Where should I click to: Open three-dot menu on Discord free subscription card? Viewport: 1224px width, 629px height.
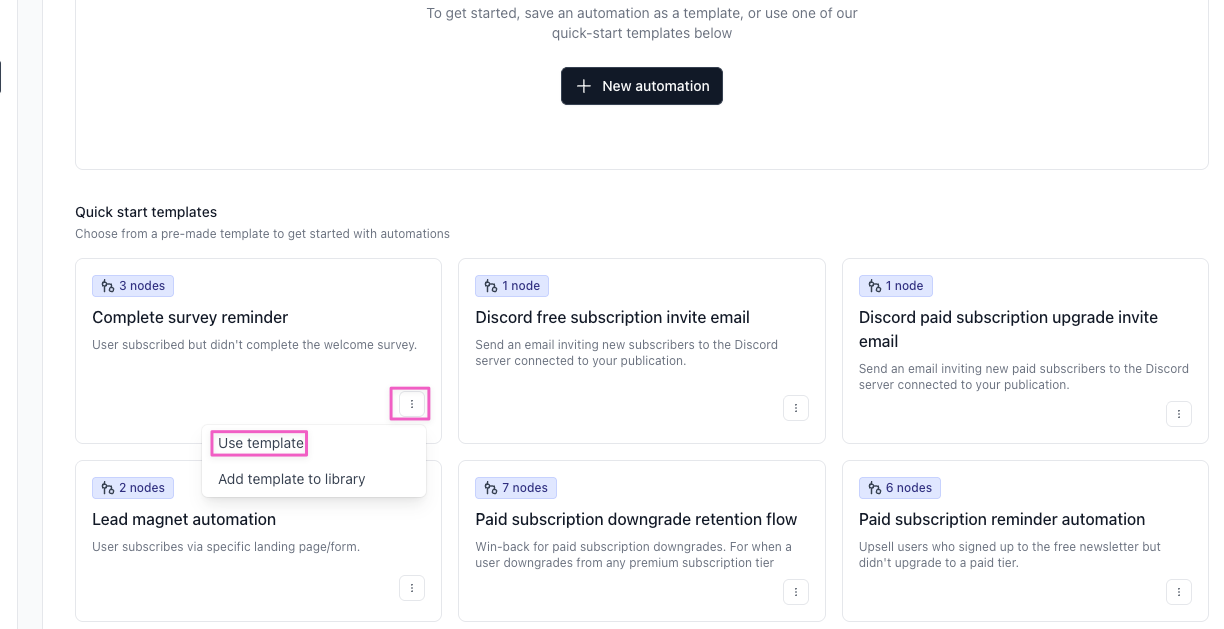pyautogui.click(x=796, y=408)
